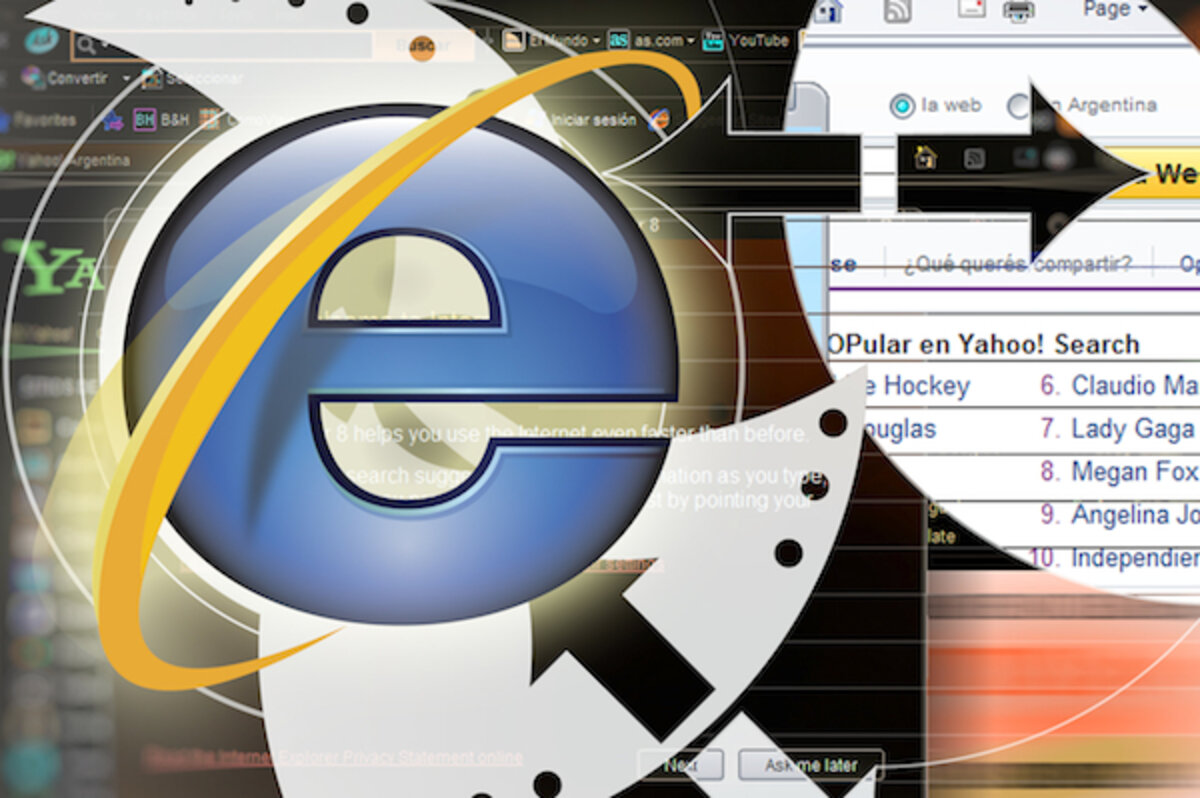Click the magnifier icon in search box
The image size is (1200, 798).
click(85, 45)
